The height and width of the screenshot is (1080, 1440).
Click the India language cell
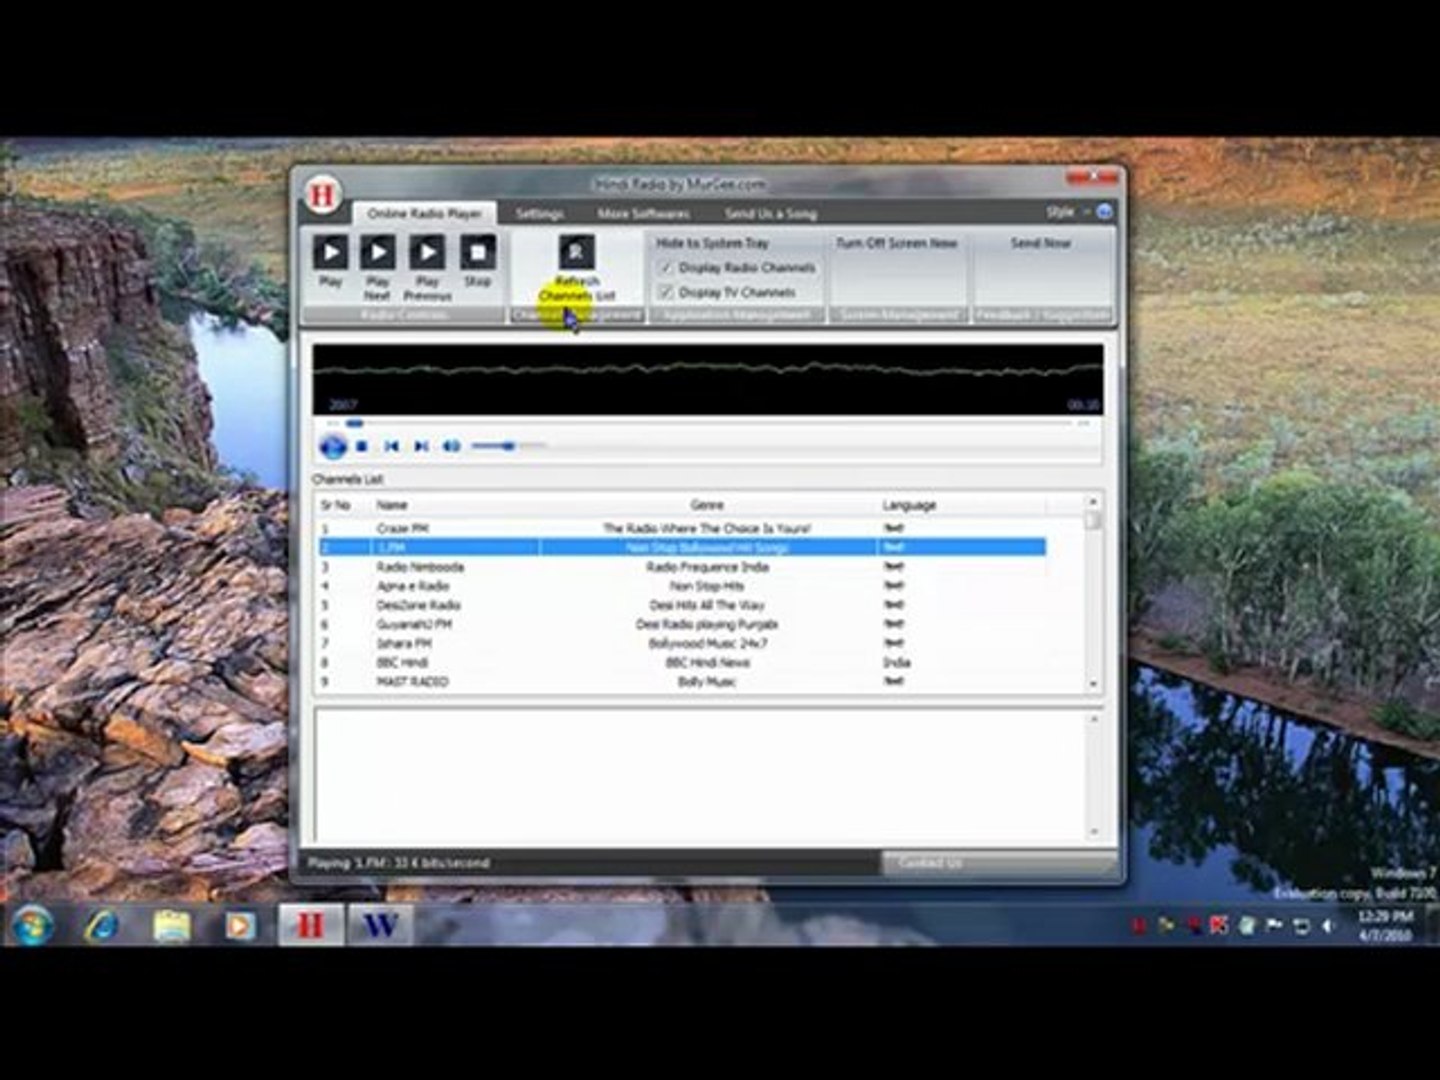pos(896,662)
